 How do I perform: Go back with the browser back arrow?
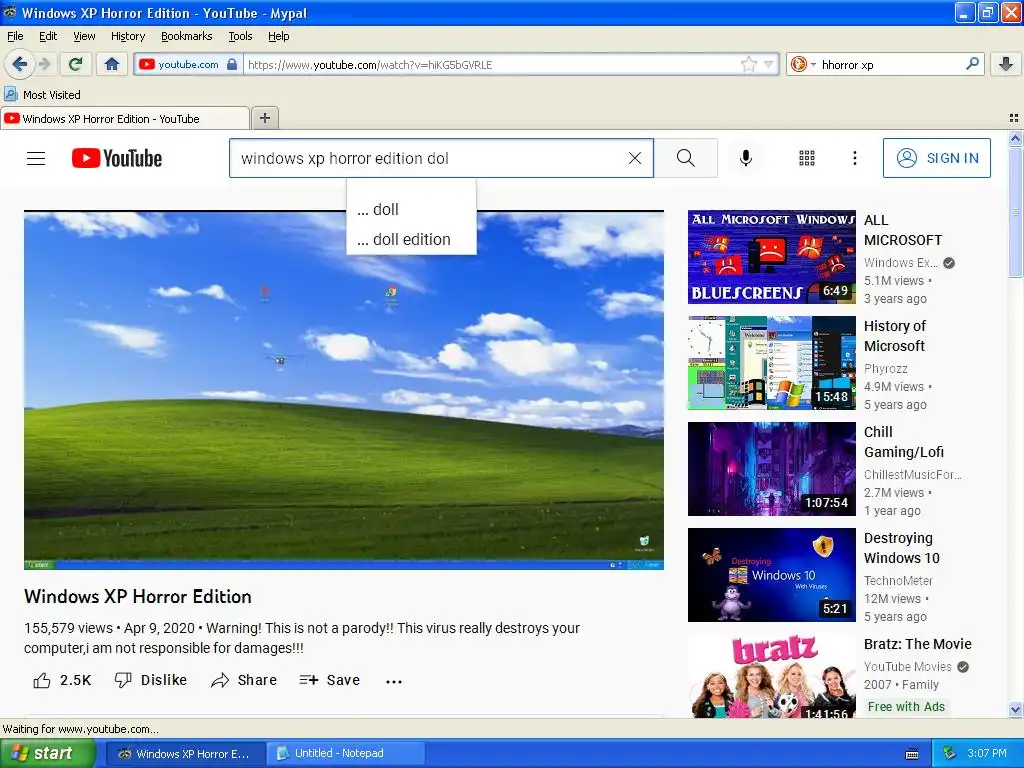pos(20,64)
